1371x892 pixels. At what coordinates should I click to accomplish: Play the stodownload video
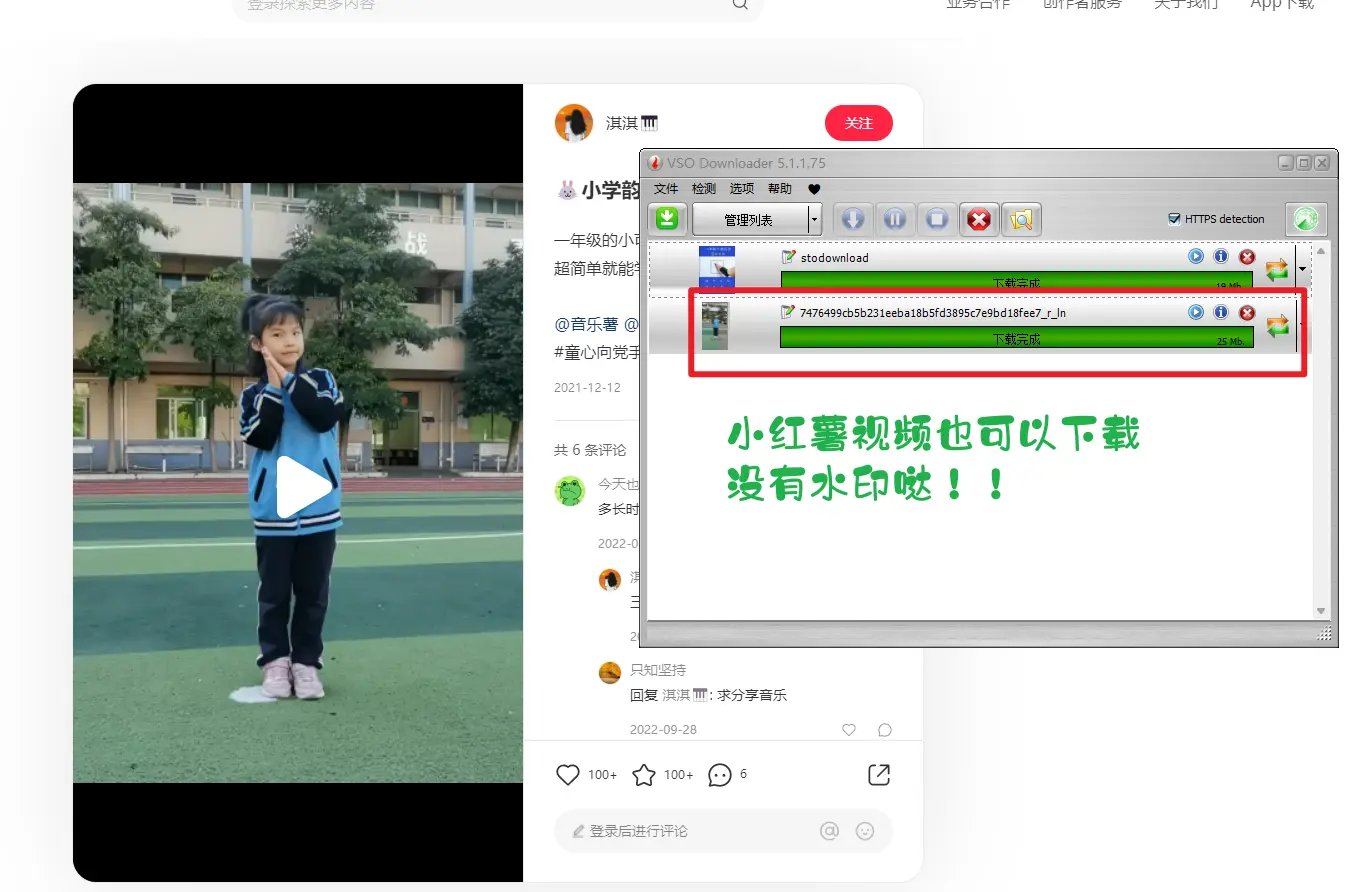(1196, 257)
